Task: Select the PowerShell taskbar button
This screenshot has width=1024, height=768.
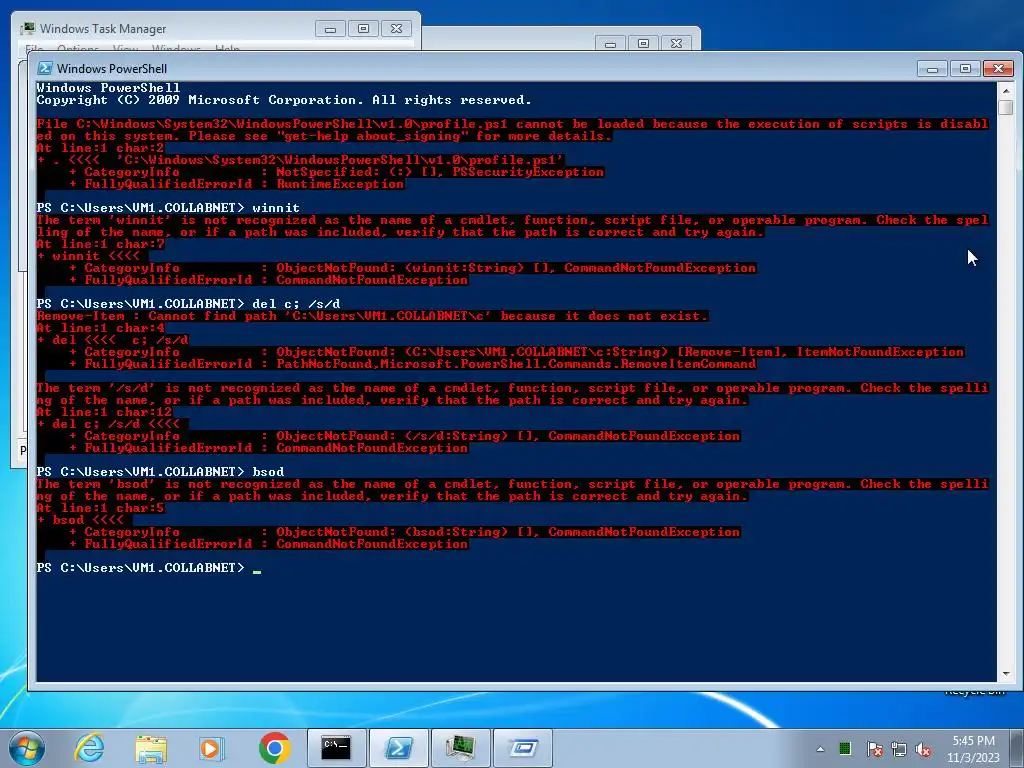Action: [398, 748]
